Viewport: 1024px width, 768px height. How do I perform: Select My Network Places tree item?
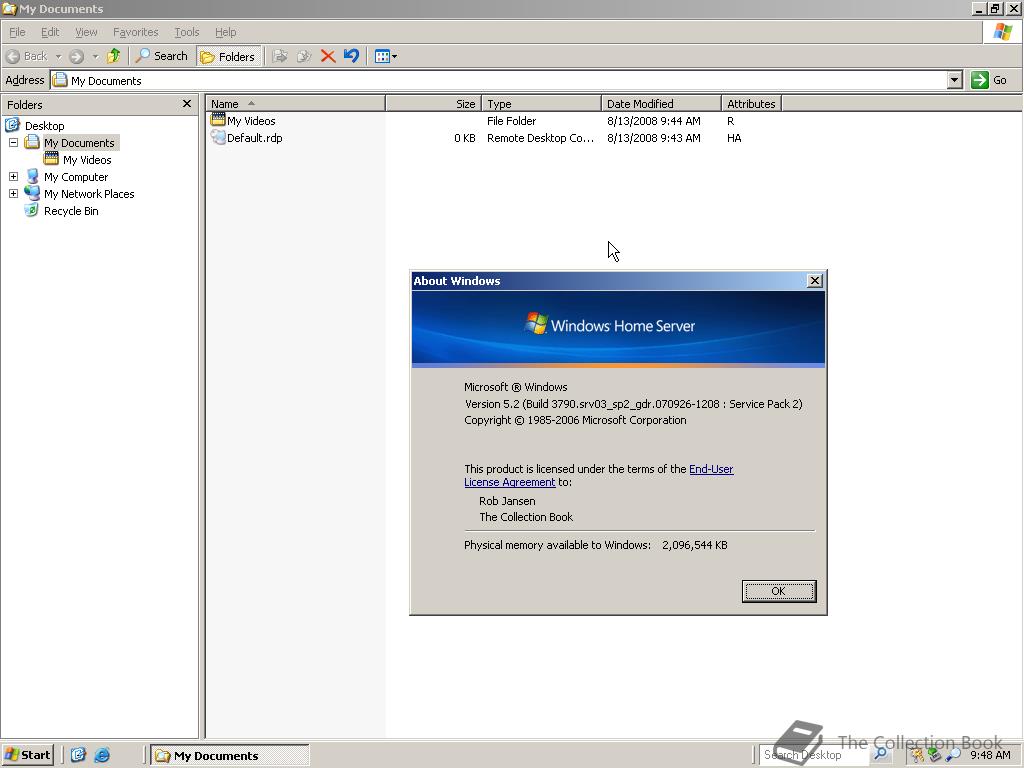89,194
